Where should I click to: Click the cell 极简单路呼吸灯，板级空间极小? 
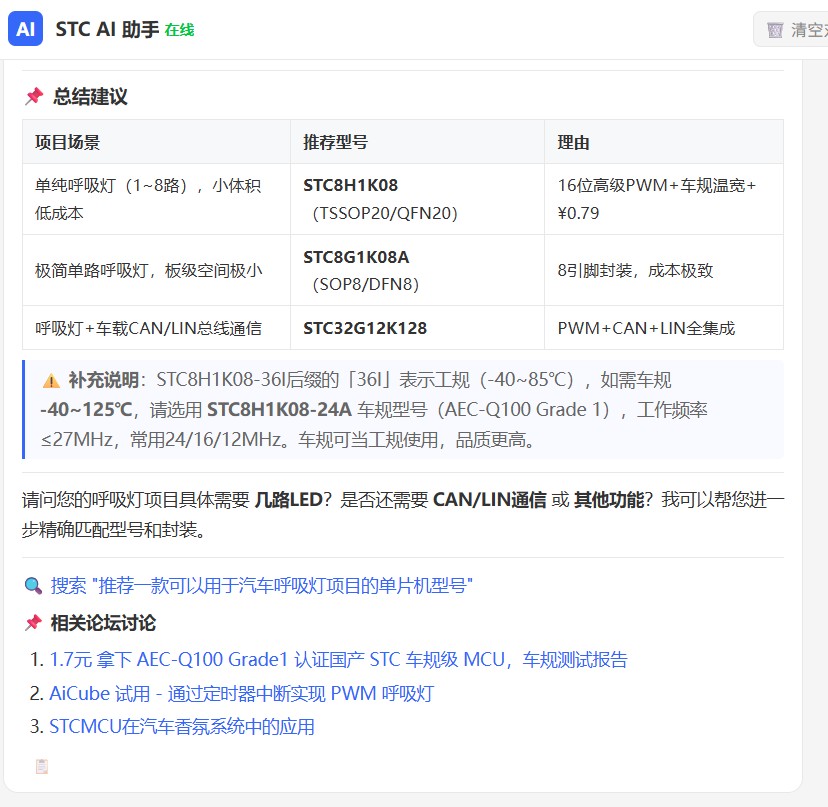(156, 270)
